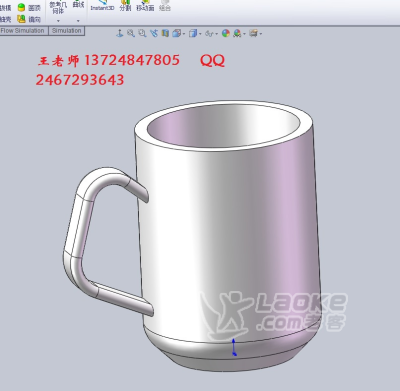Screen dimensions: 400x391
Task: Switch to the Simulation tab
Action: pos(67,31)
